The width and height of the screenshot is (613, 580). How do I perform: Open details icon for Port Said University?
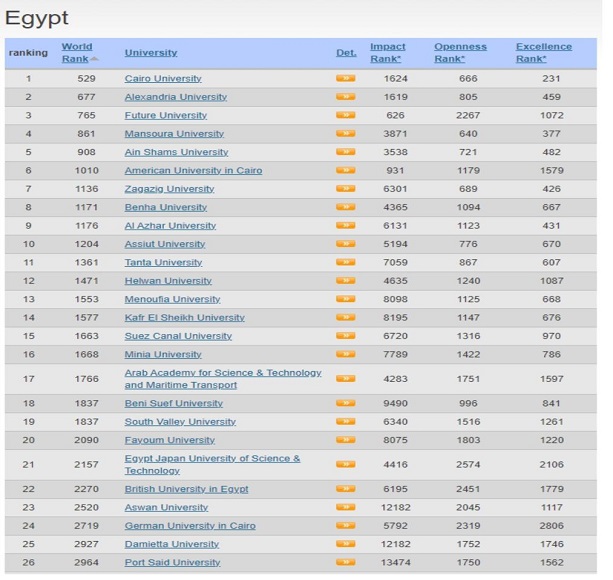[345, 562]
